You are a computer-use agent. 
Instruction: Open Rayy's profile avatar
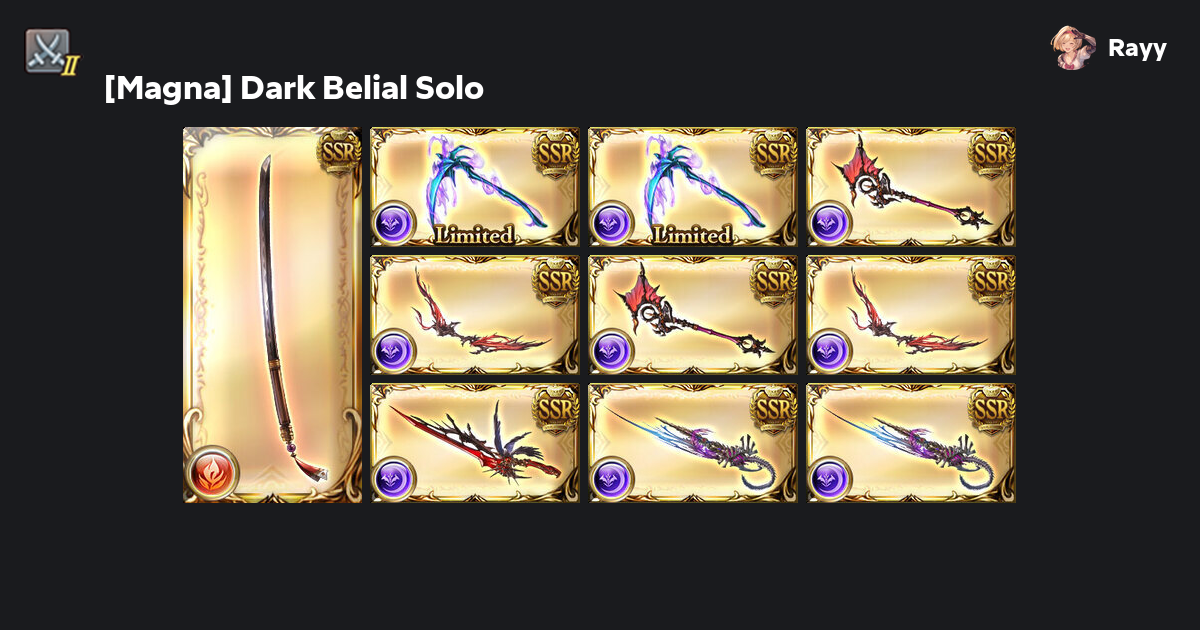[x=1073, y=48]
